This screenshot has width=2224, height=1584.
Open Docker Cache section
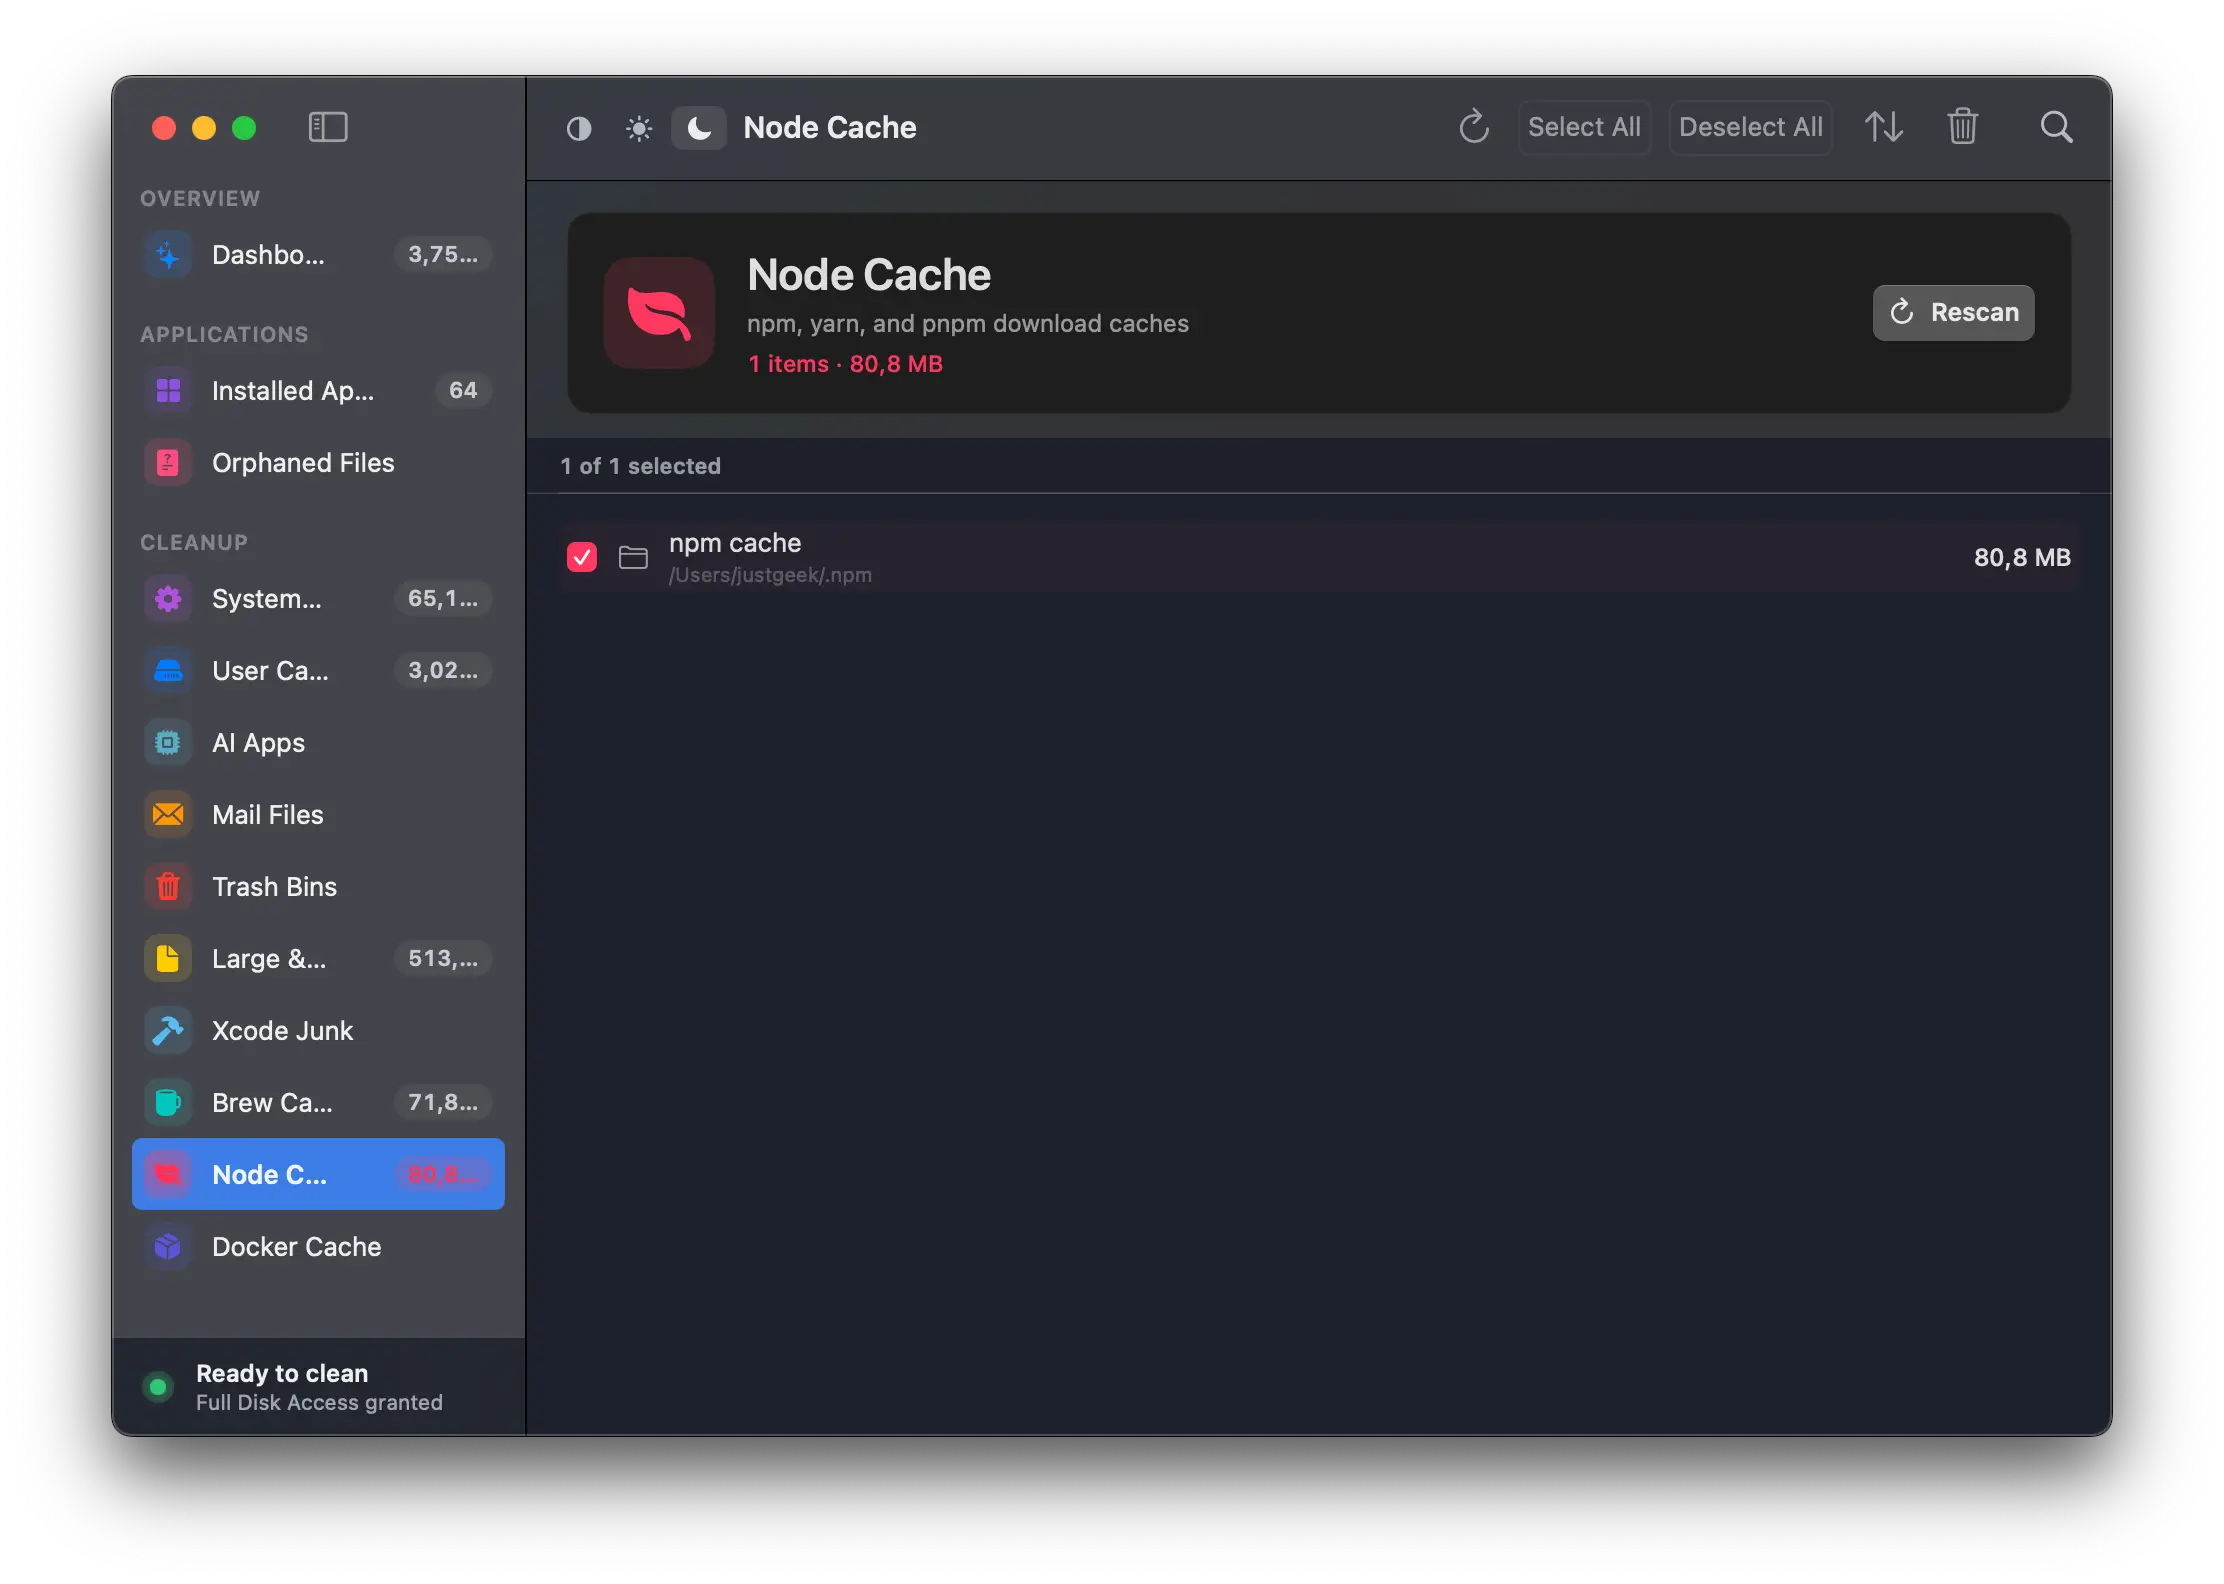(x=318, y=1247)
